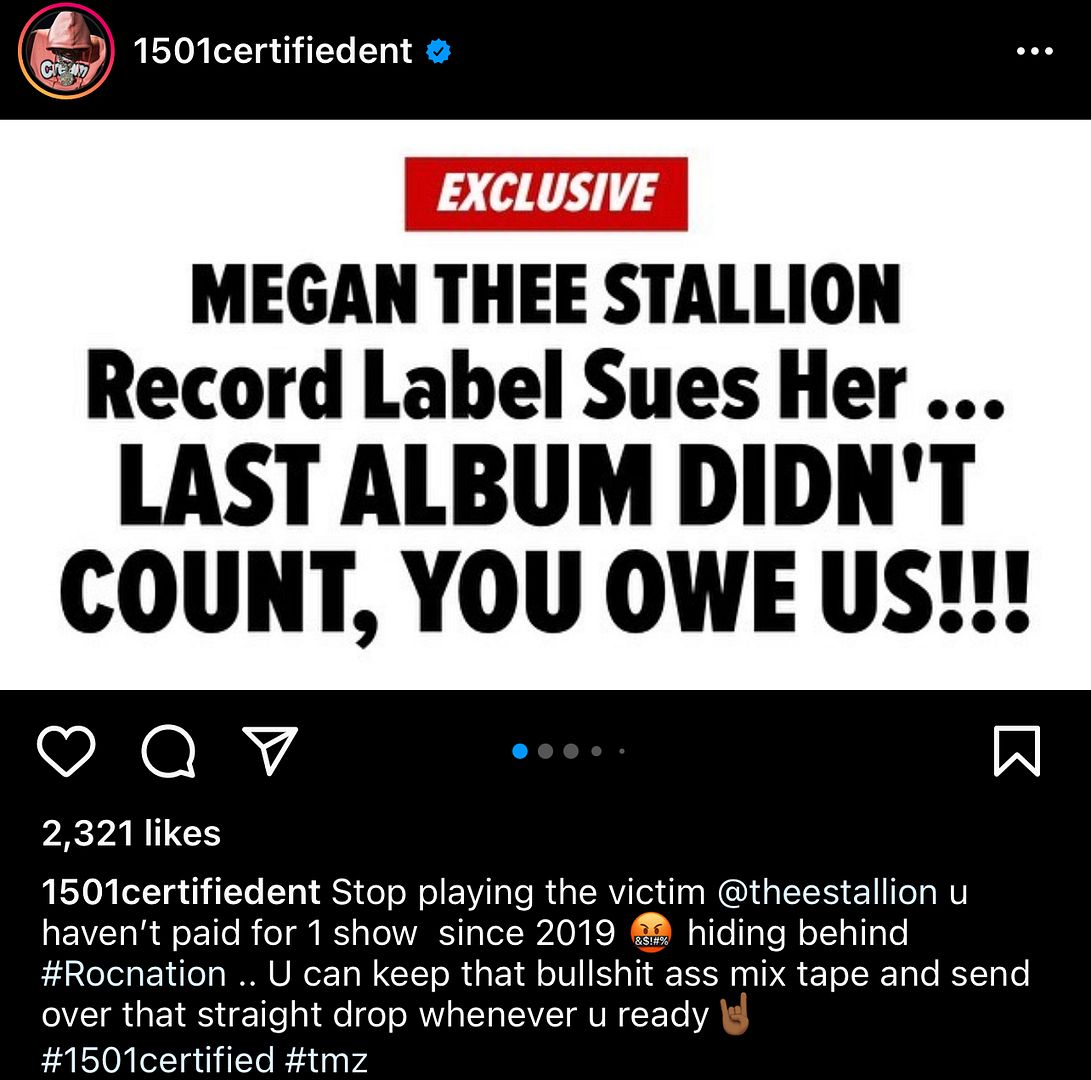Screen dimensions: 1091x1080
Task: Tap the caption's bold 1501certifiedent username
Action: click(181, 892)
